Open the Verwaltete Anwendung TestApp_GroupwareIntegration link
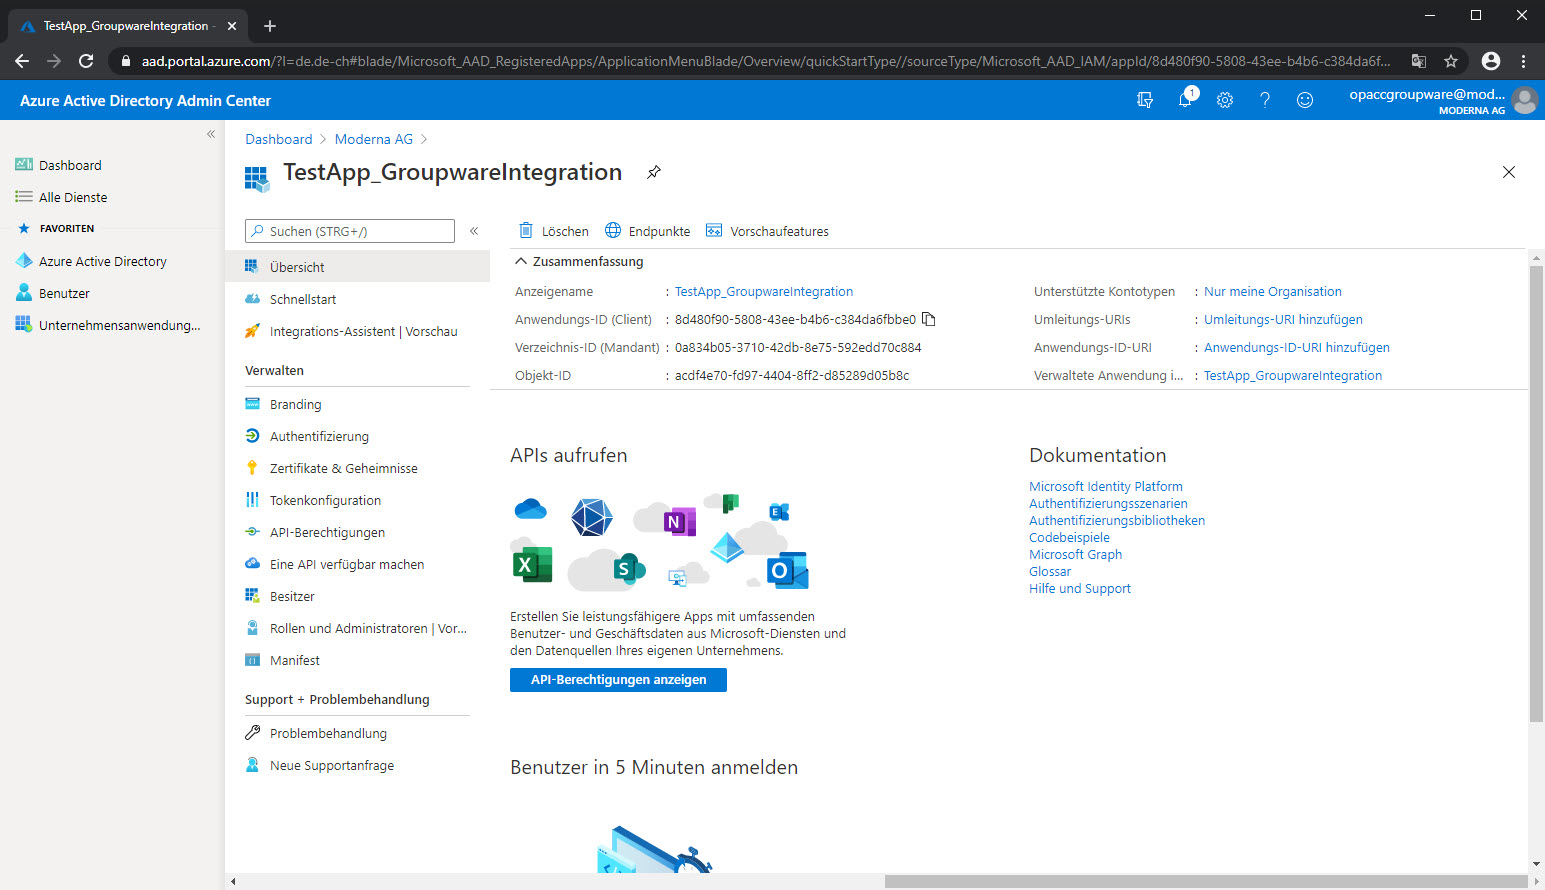This screenshot has height=890, width=1545. coord(1293,375)
